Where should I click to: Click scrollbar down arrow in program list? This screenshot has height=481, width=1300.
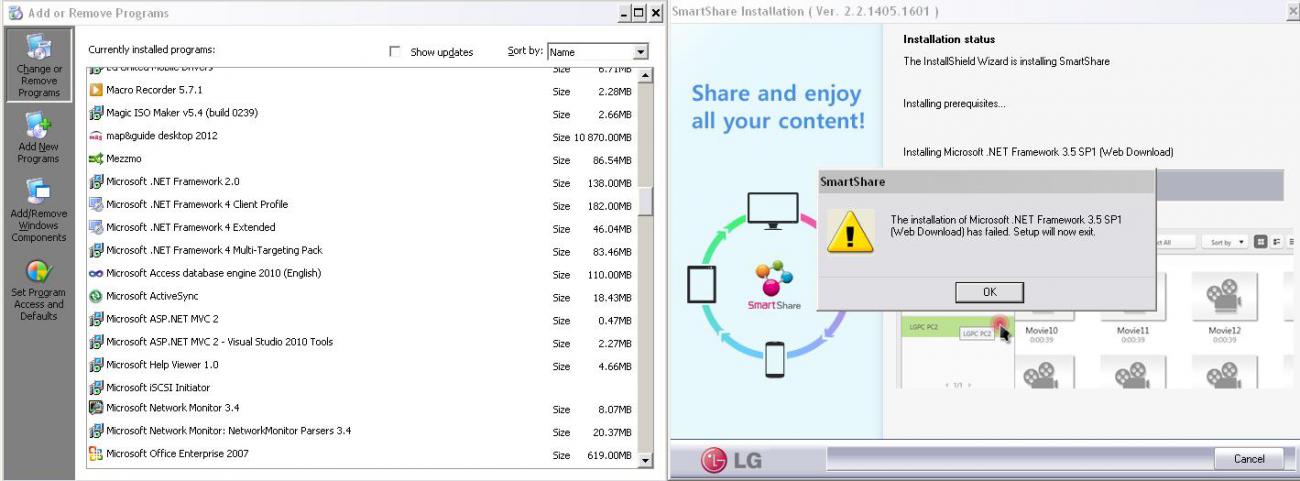[645, 459]
